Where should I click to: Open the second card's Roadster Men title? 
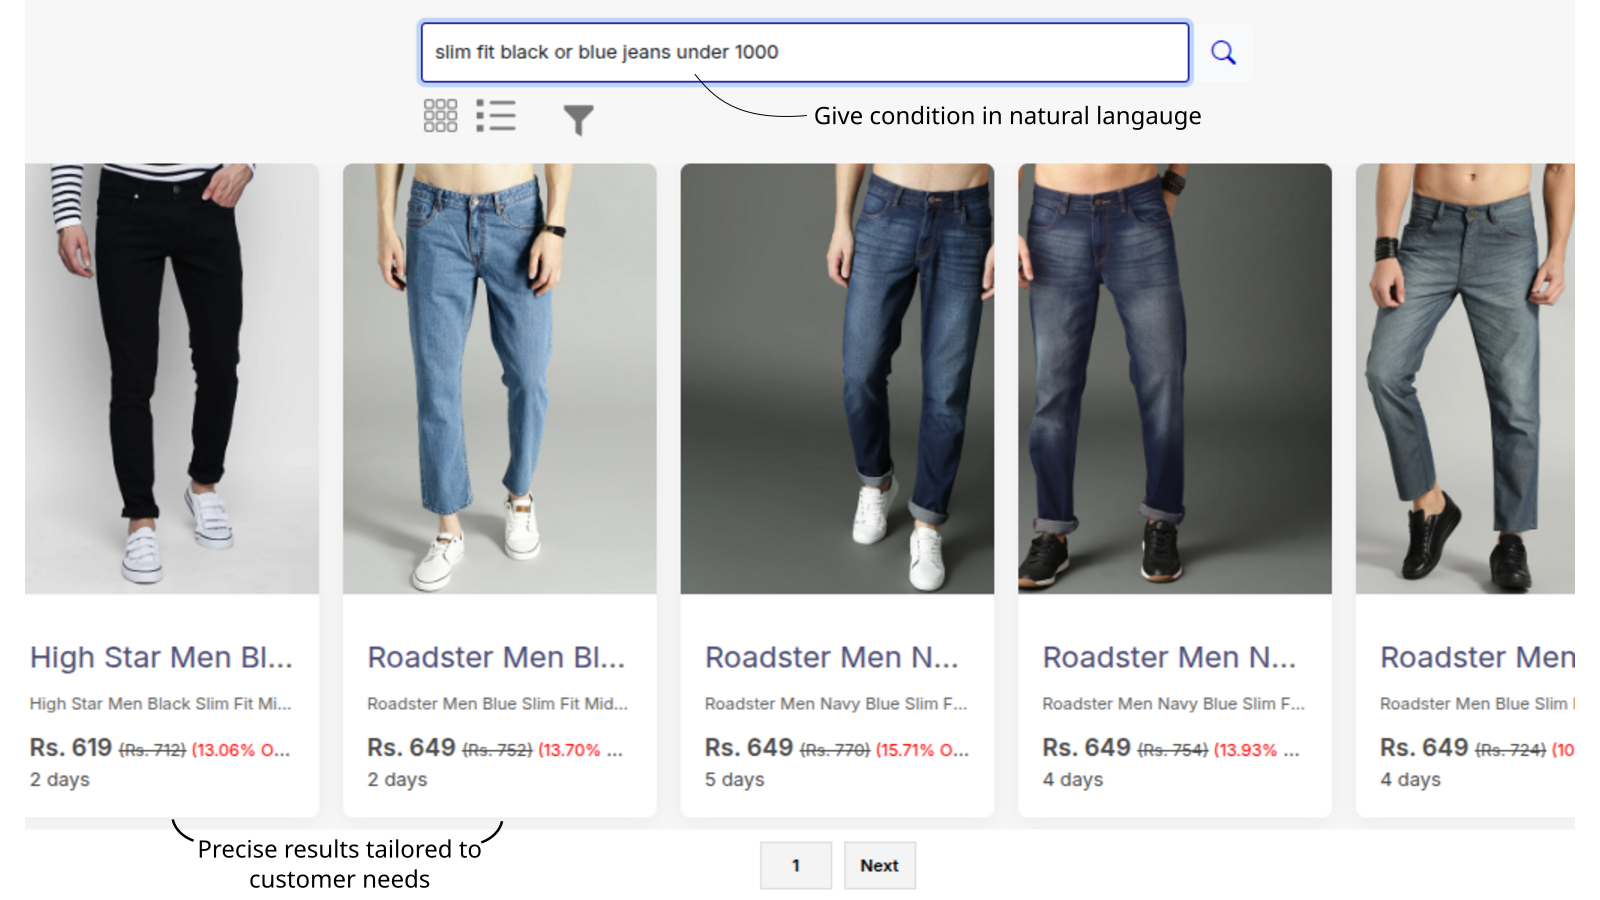[x=496, y=657]
